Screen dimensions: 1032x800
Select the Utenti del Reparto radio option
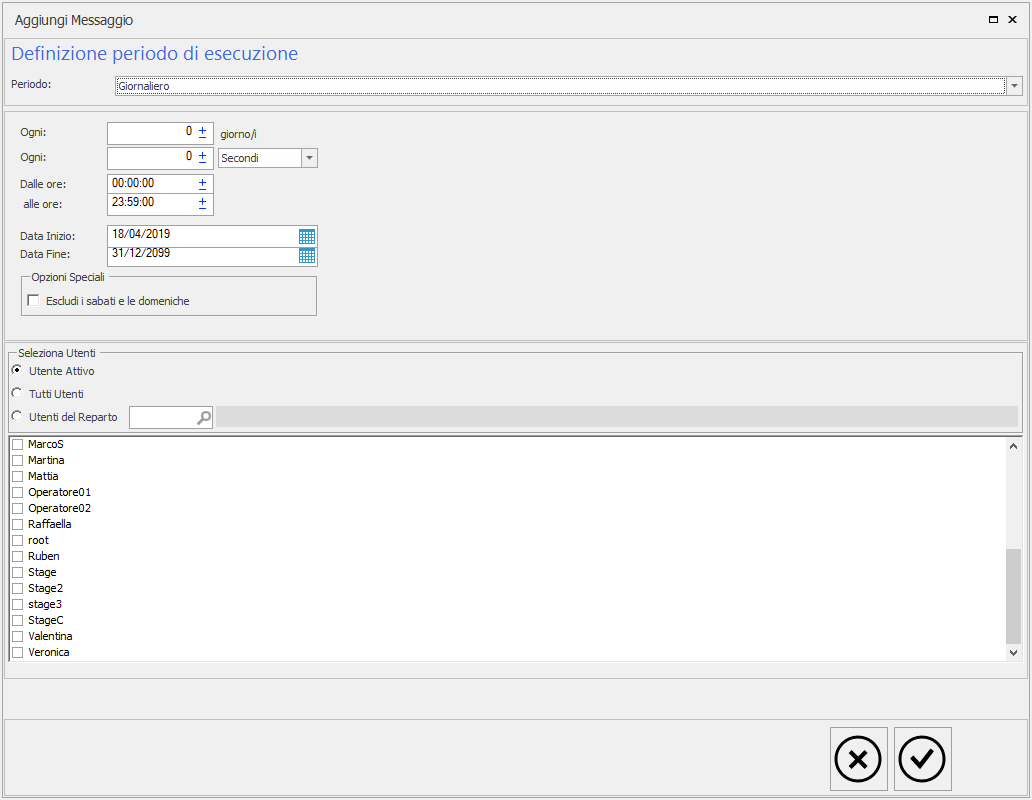click(17, 416)
